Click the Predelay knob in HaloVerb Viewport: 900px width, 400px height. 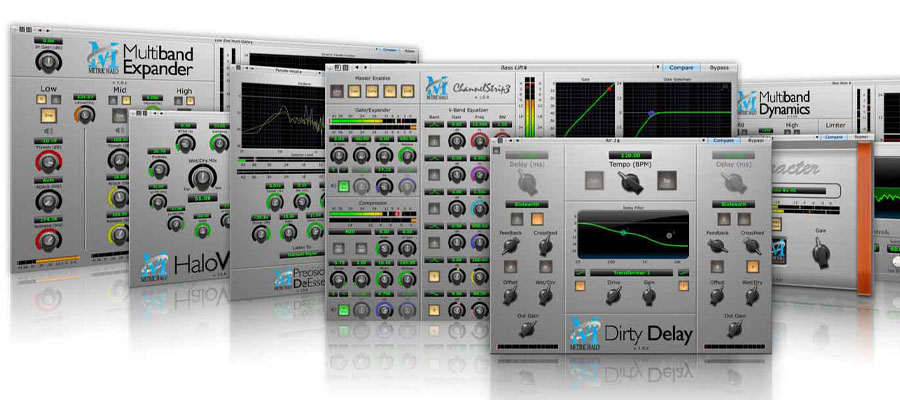coord(157,168)
